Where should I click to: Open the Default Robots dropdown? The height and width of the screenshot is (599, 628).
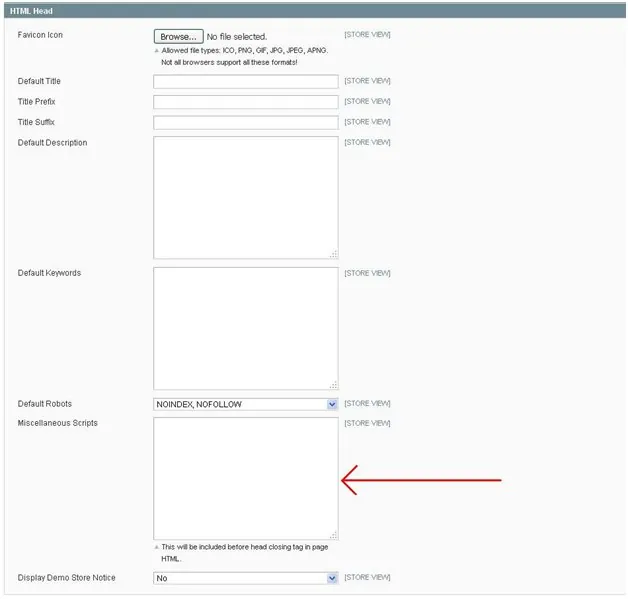[246, 404]
